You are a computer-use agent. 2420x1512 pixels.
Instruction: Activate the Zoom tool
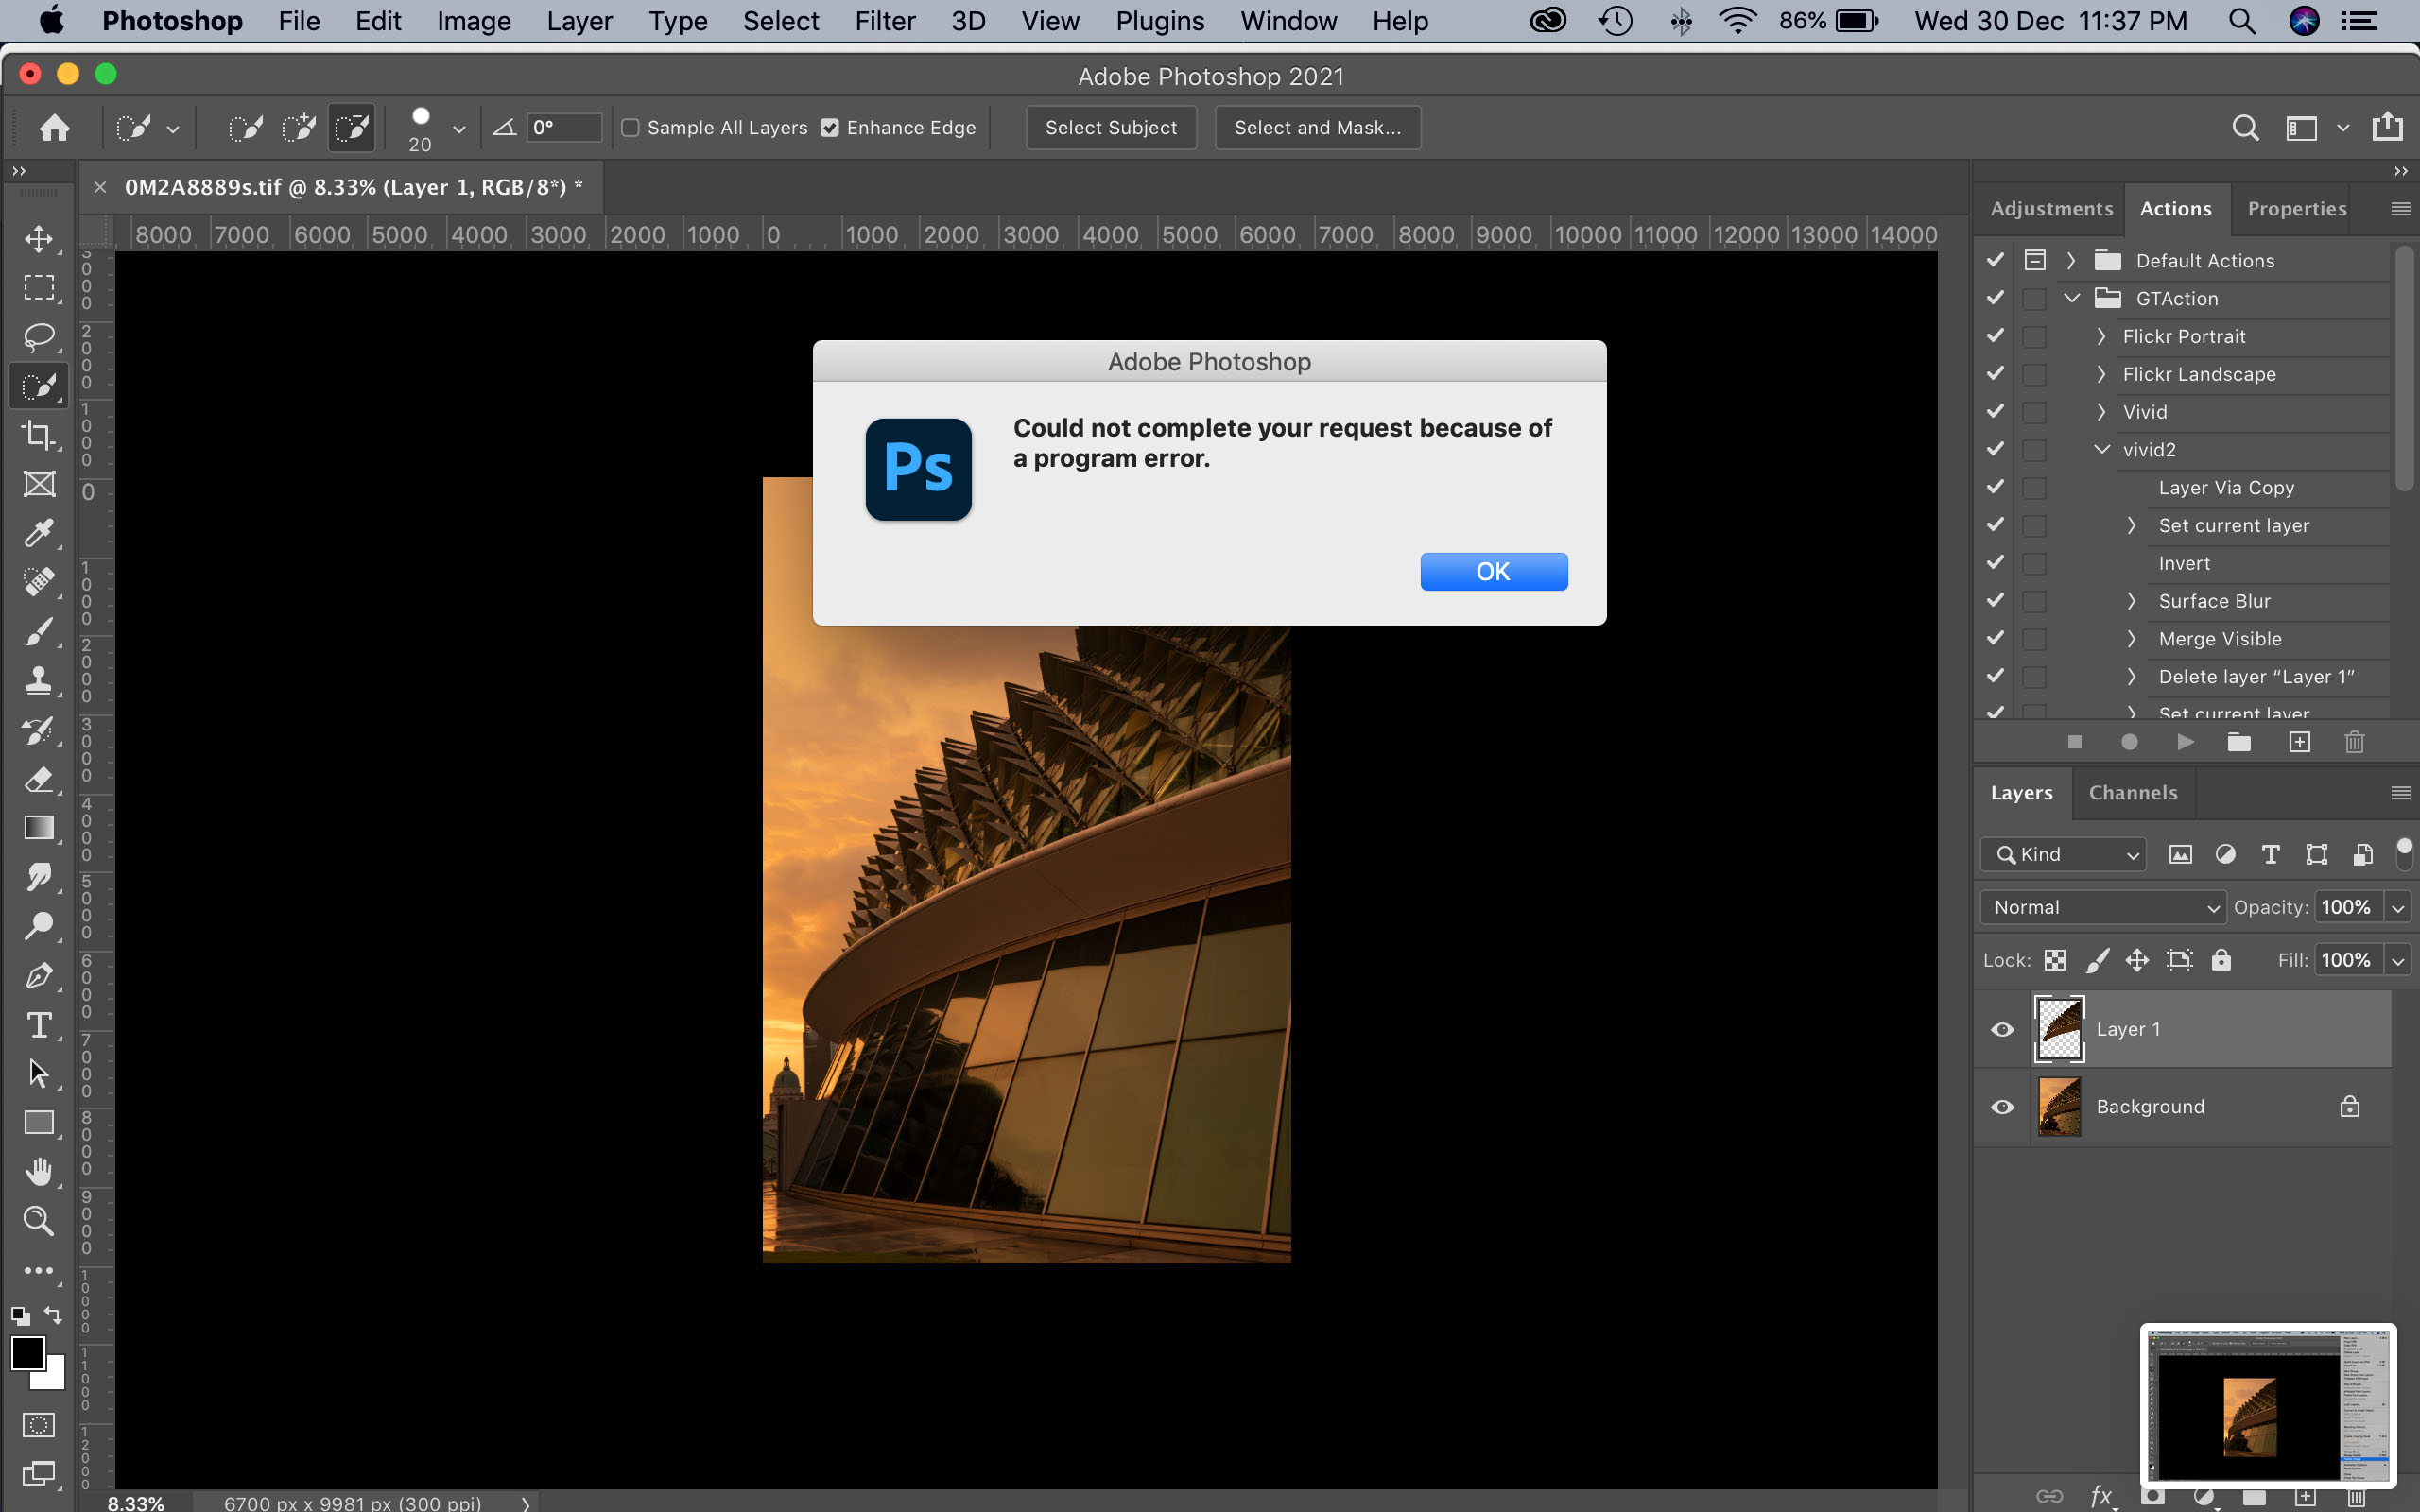39,1220
